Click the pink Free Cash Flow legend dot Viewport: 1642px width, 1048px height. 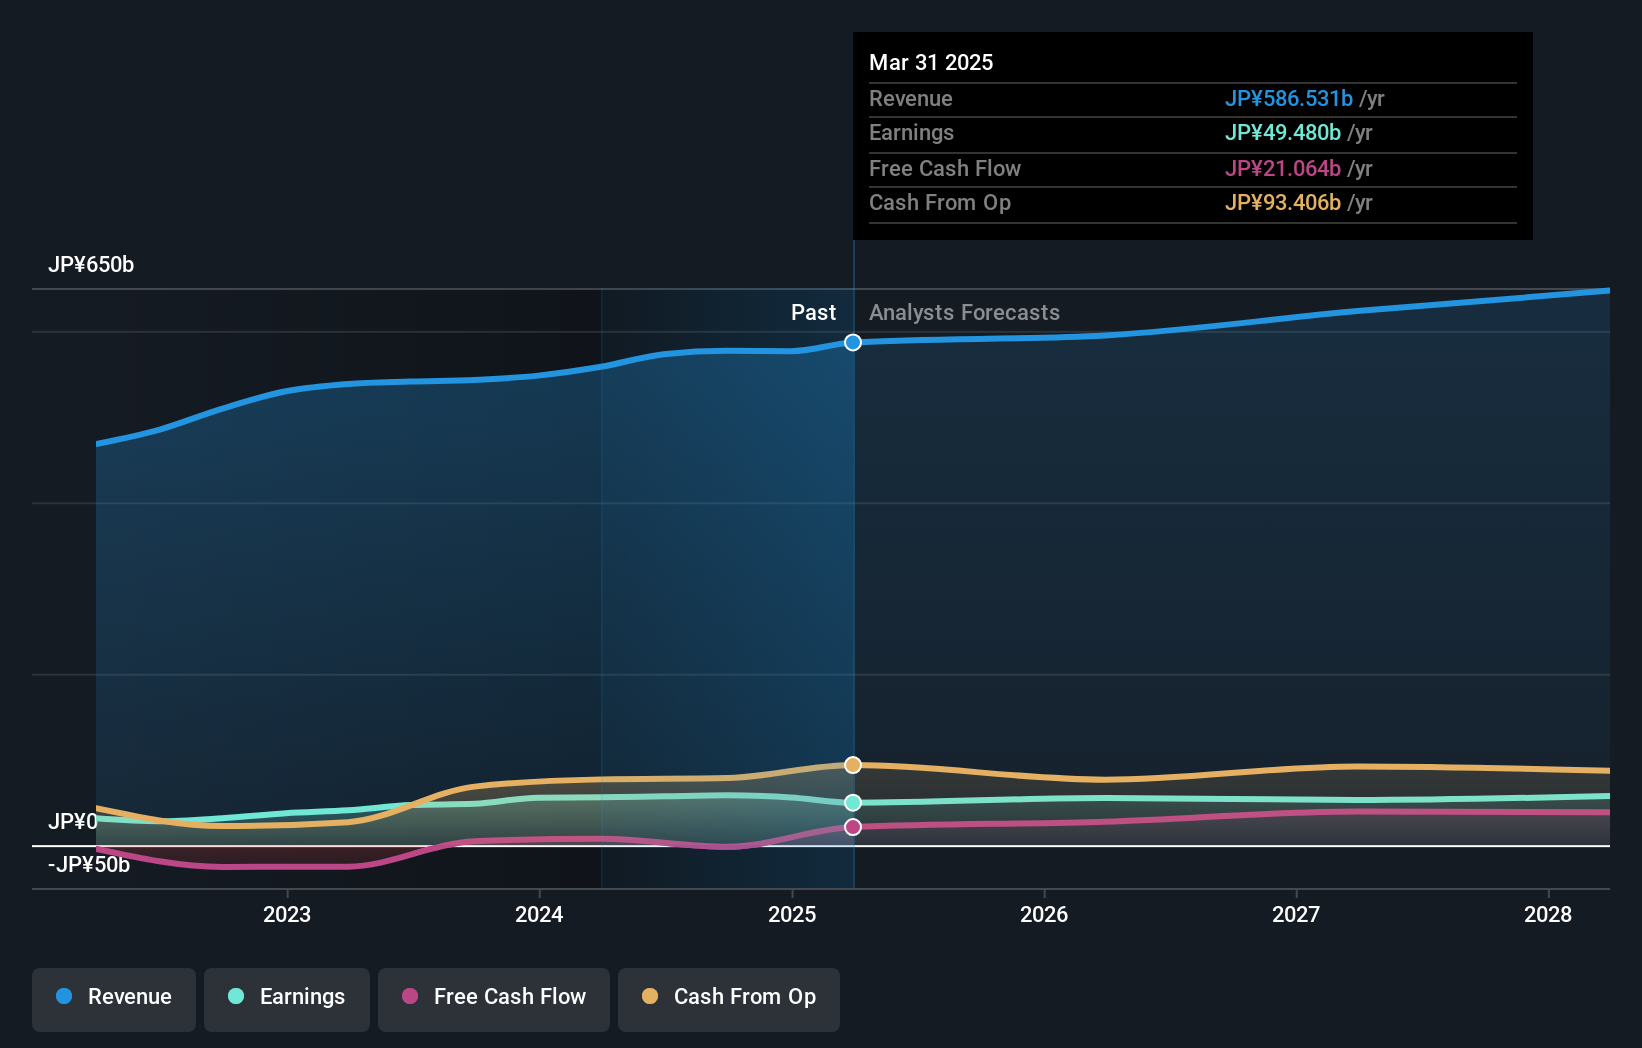tap(412, 997)
